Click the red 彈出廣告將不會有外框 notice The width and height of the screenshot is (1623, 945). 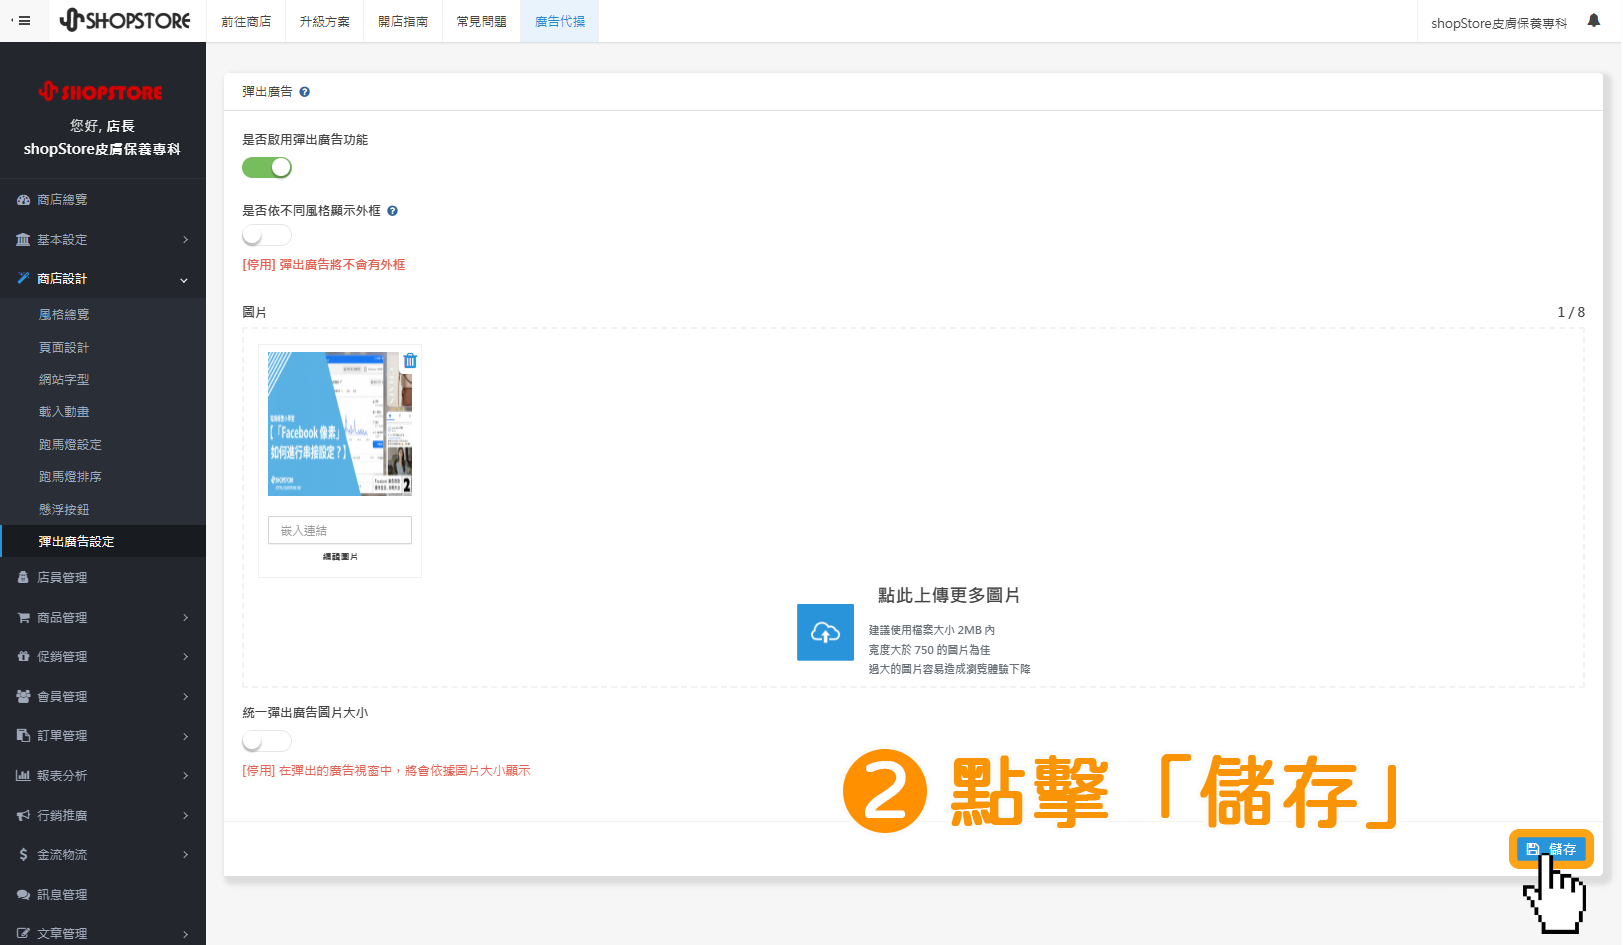(x=324, y=265)
